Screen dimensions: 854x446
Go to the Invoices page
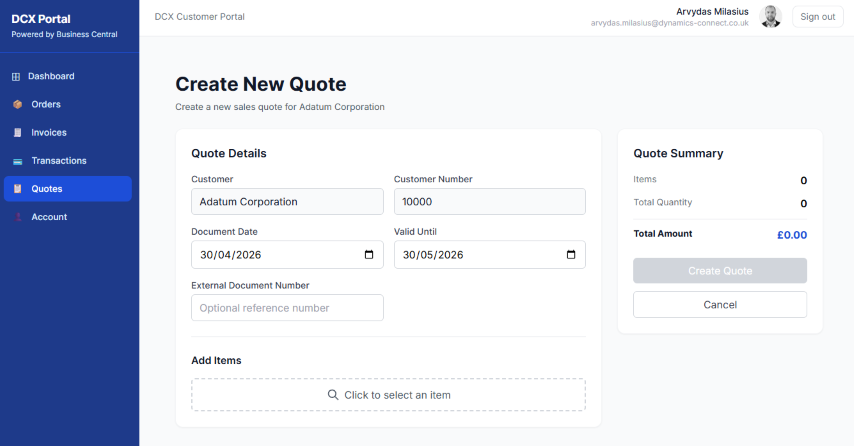point(48,132)
